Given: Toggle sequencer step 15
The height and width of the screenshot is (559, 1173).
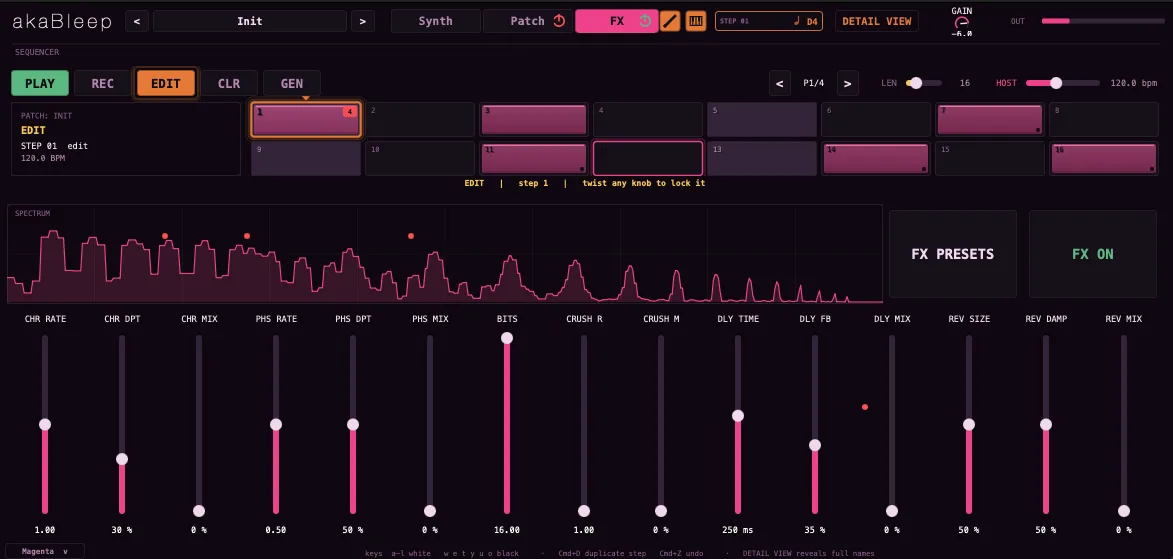Looking at the screenshot, I should click(990, 158).
